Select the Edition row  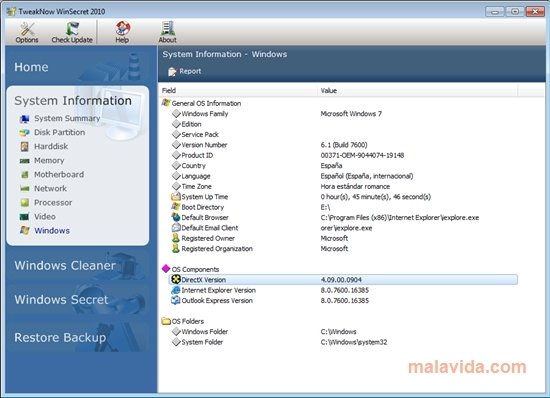tap(344, 124)
